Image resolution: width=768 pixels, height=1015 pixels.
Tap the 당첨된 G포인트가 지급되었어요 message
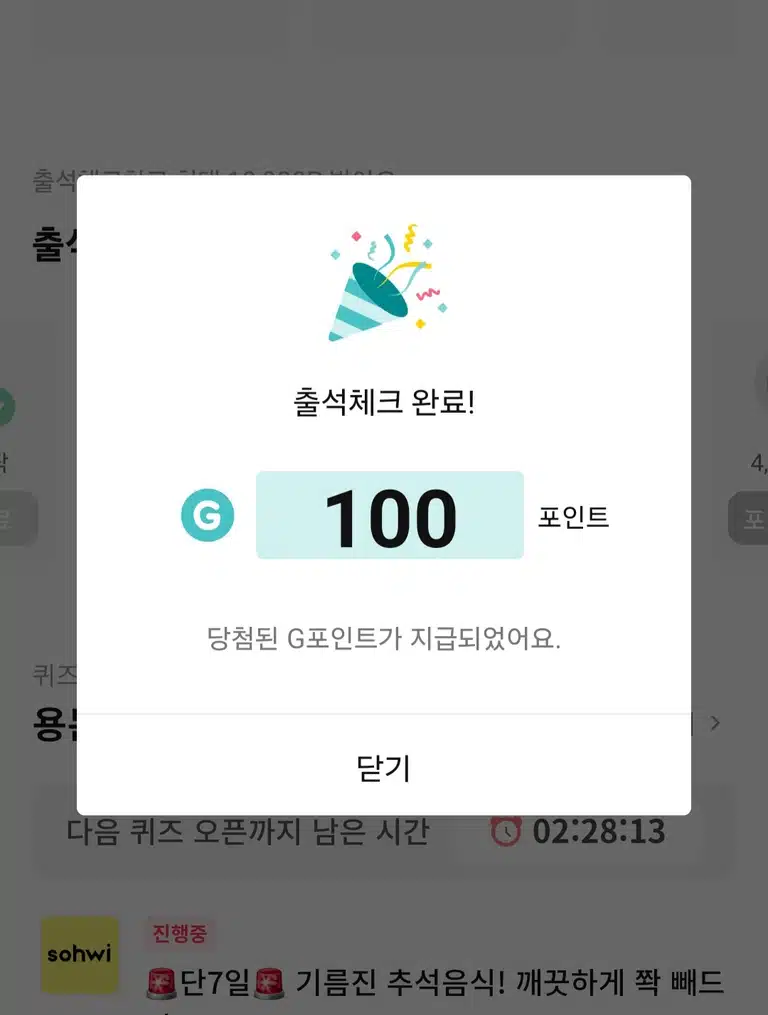pos(383,638)
